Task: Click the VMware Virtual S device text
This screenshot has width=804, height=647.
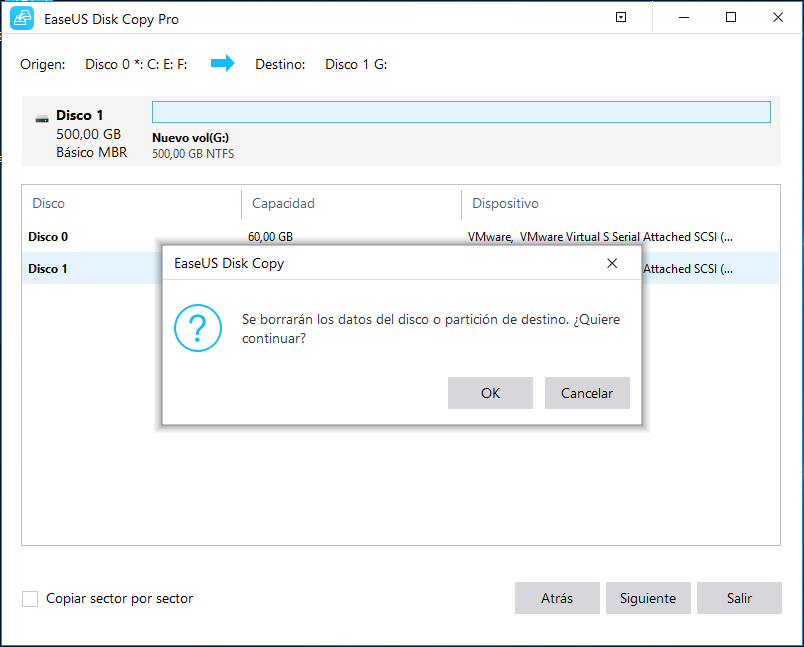Action: [x=600, y=237]
